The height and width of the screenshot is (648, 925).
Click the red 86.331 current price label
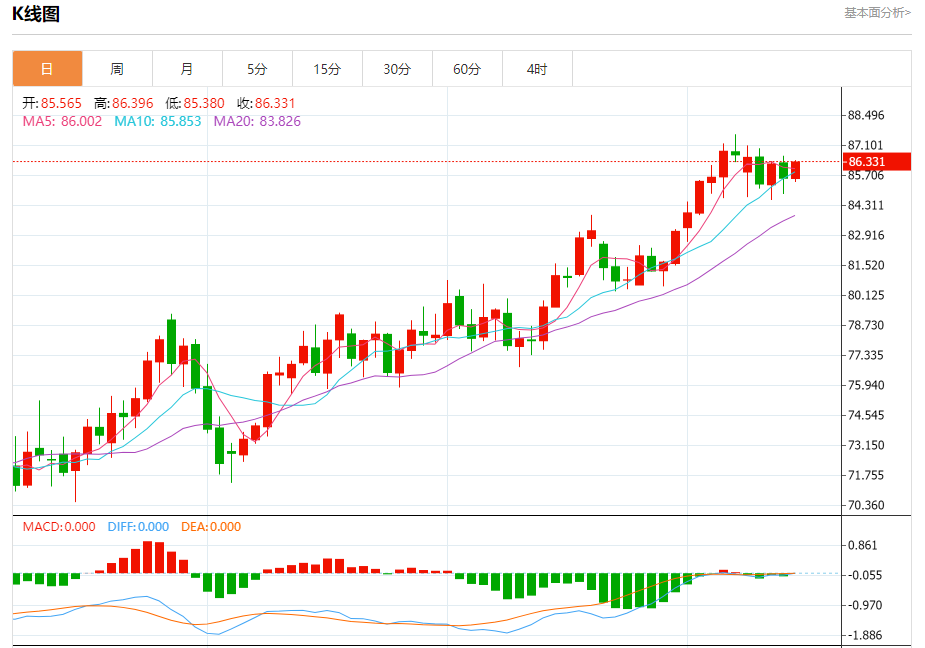pos(877,162)
